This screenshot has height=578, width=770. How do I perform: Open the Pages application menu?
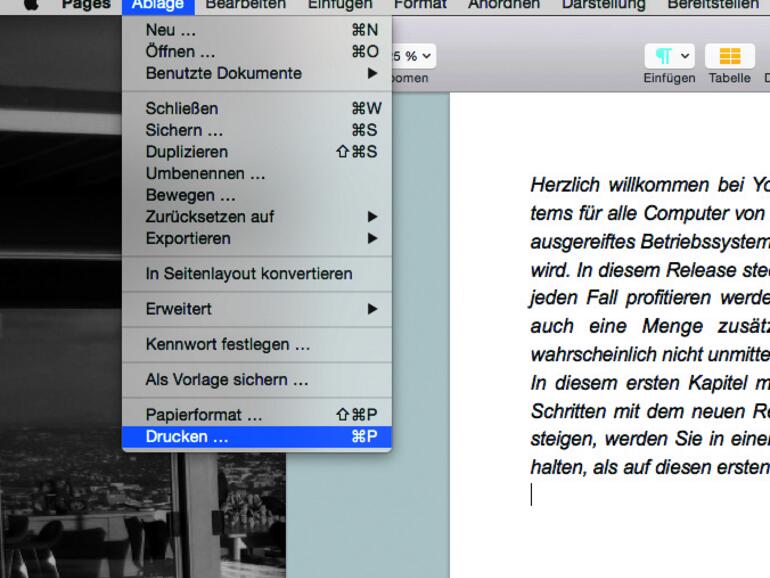[x=86, y=5]
